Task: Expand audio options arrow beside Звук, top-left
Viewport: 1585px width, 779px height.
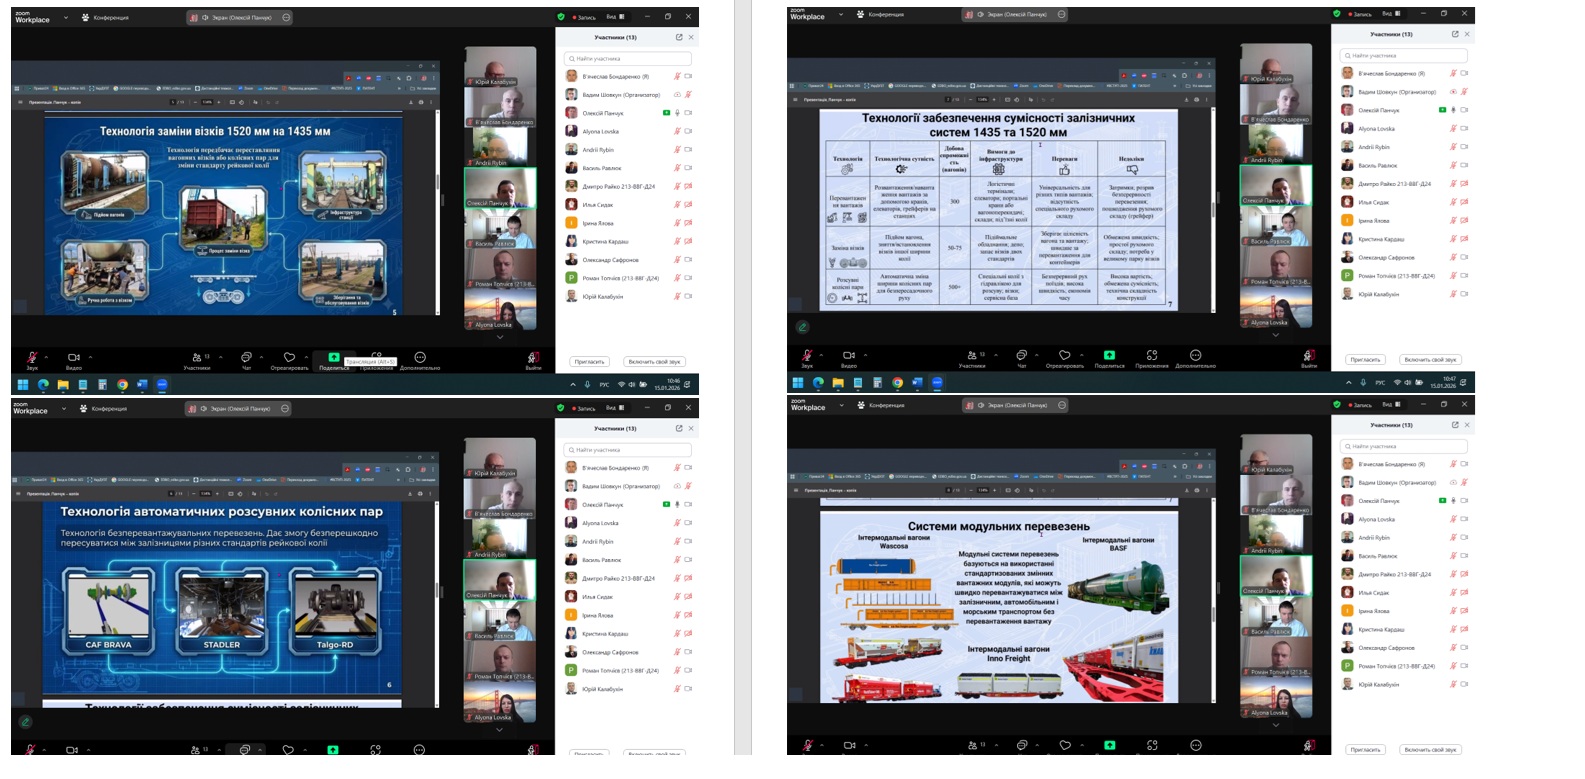Action: (46, 356)
